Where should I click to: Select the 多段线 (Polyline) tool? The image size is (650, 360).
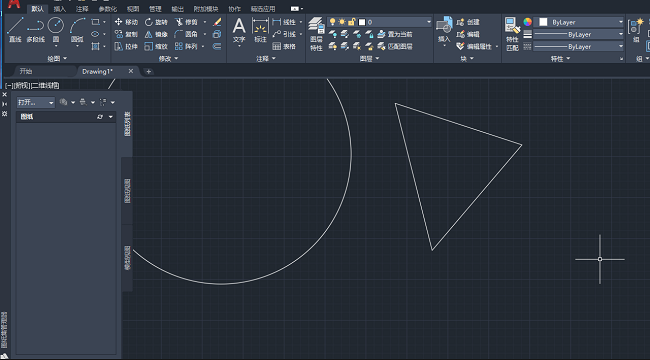coord(36,30)
